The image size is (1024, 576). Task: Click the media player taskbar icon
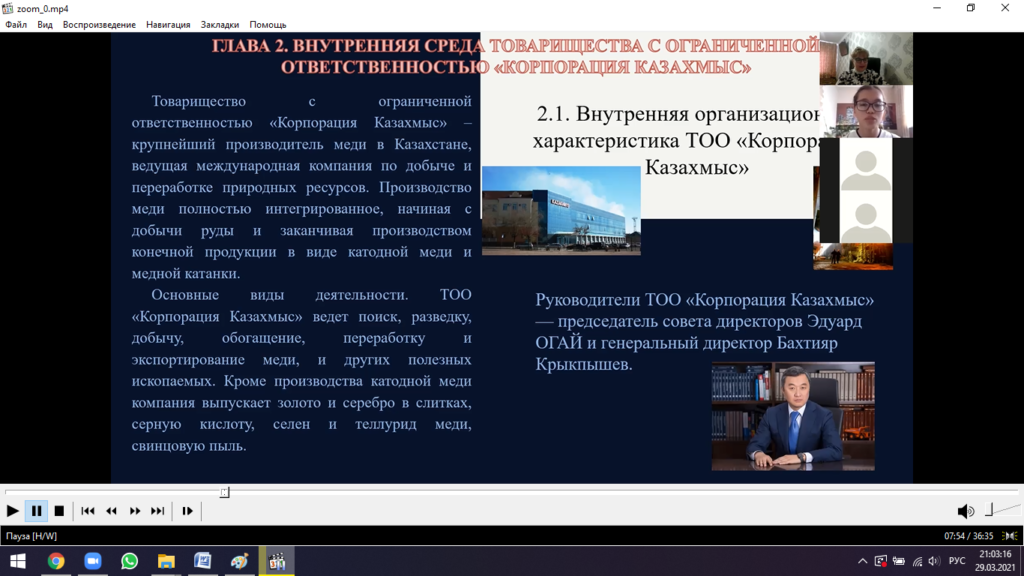277,561
